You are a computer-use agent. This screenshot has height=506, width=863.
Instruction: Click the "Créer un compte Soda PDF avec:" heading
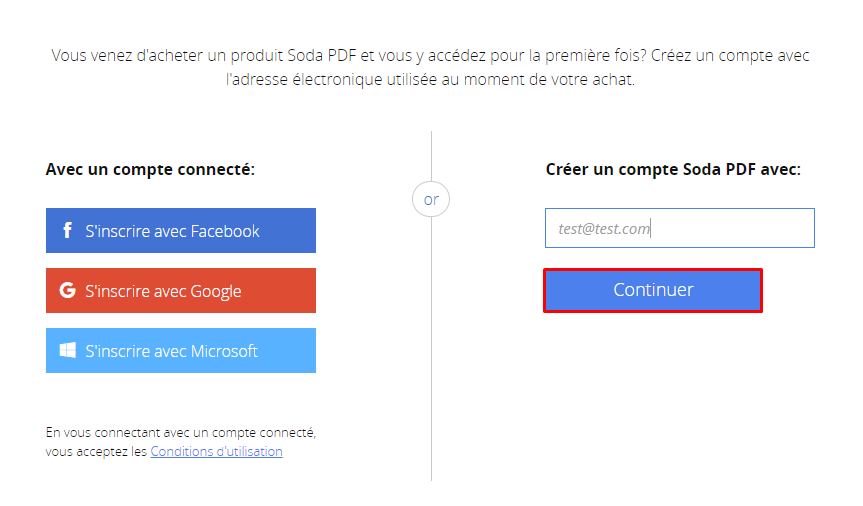pos(673,169)
